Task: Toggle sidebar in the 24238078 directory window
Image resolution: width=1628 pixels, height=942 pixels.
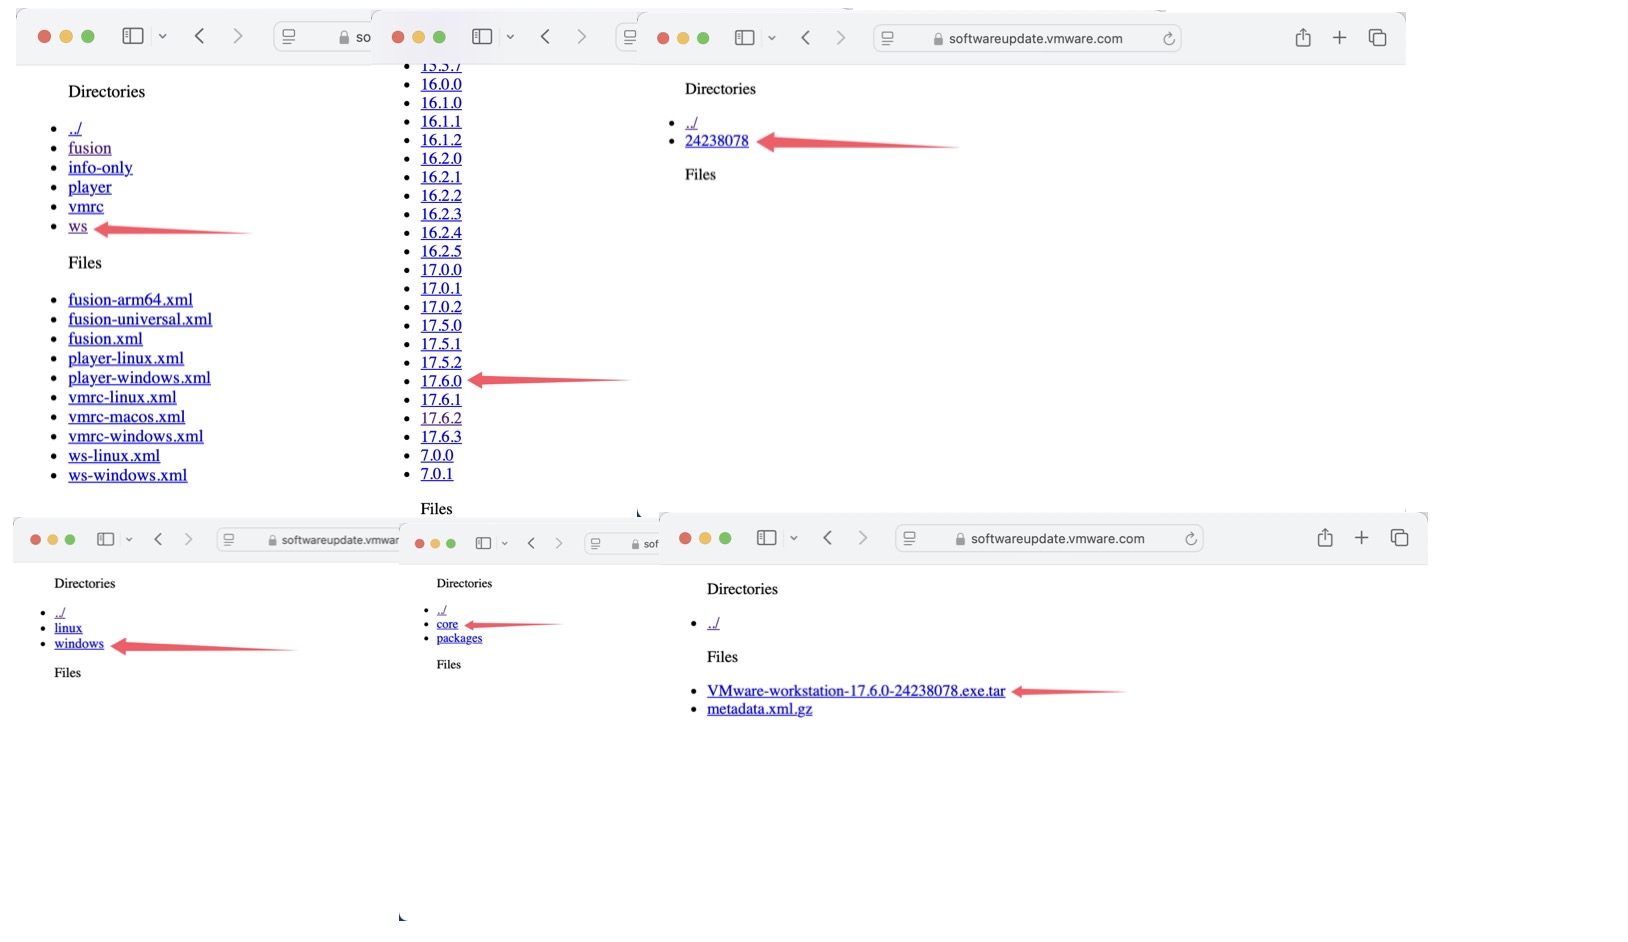Action: (744, 38)
